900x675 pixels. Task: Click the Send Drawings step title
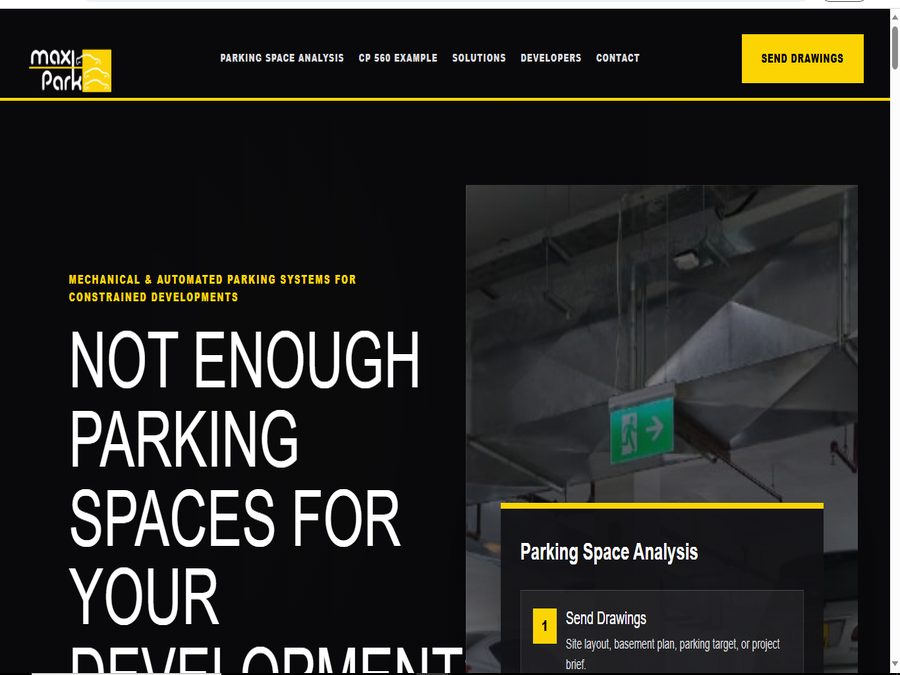pyautogui.click(x=606, y=618)
